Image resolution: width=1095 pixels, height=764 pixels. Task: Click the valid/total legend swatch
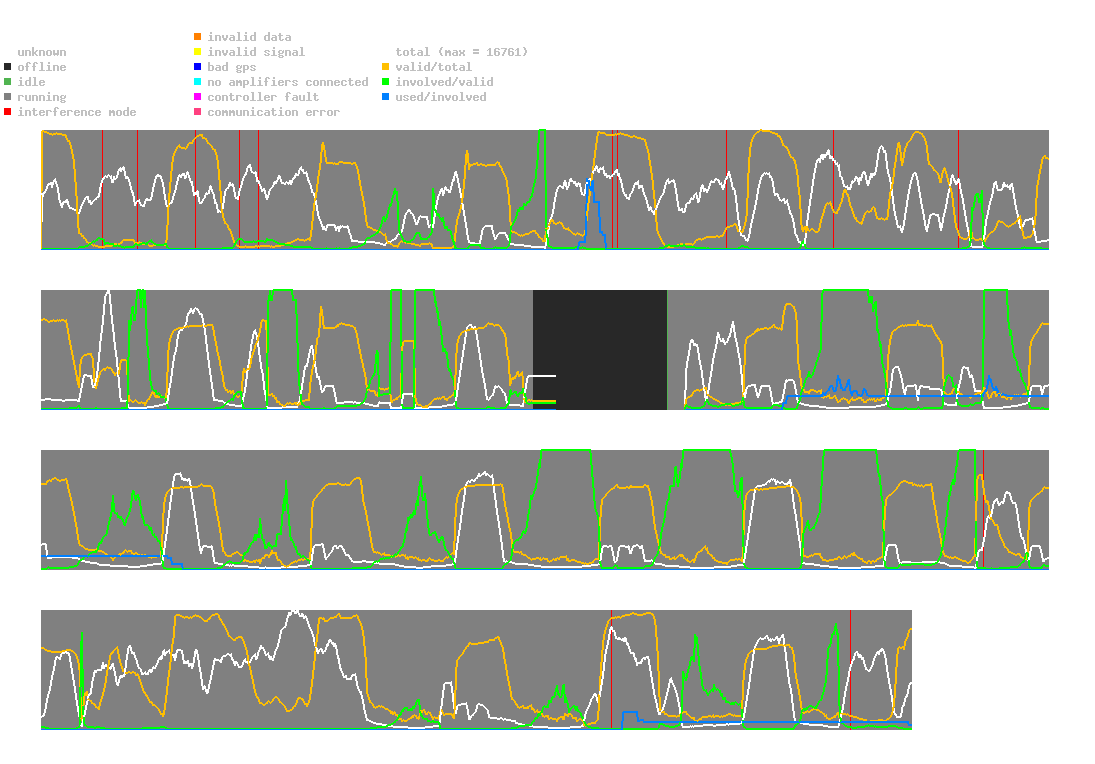(385, 67)
